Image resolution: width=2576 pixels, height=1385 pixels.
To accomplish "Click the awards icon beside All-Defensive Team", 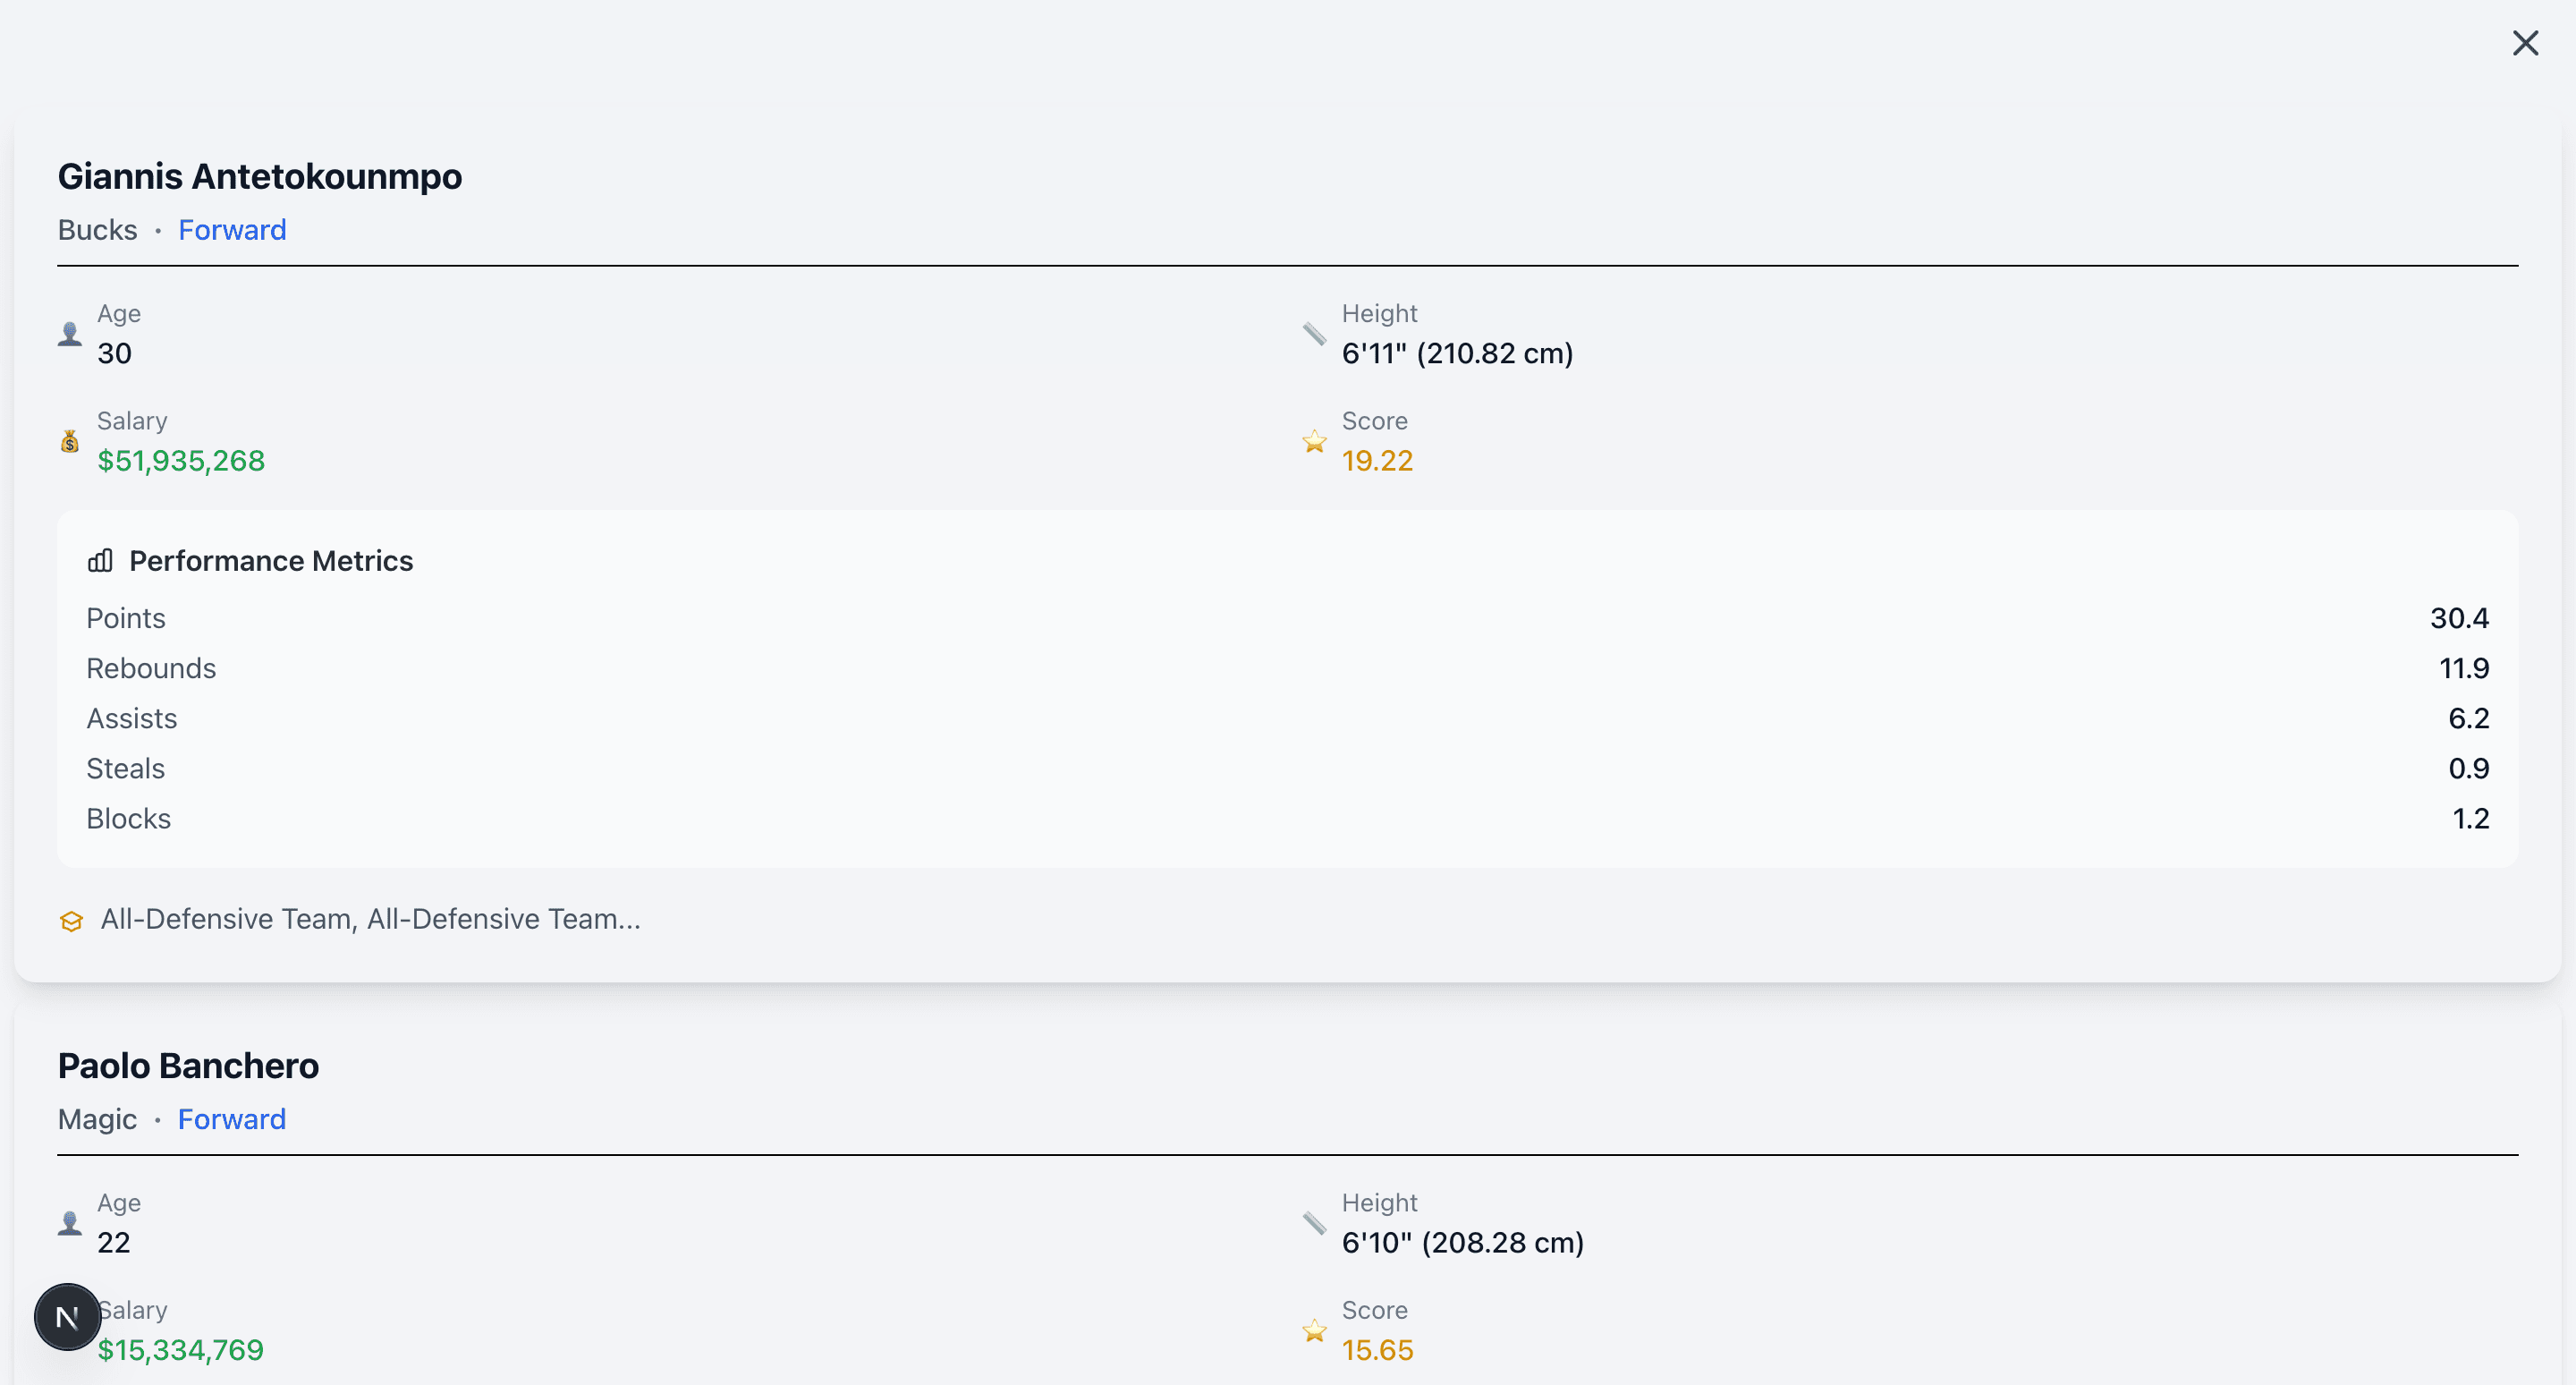I will pyautogui.click(x=71, y=920).
